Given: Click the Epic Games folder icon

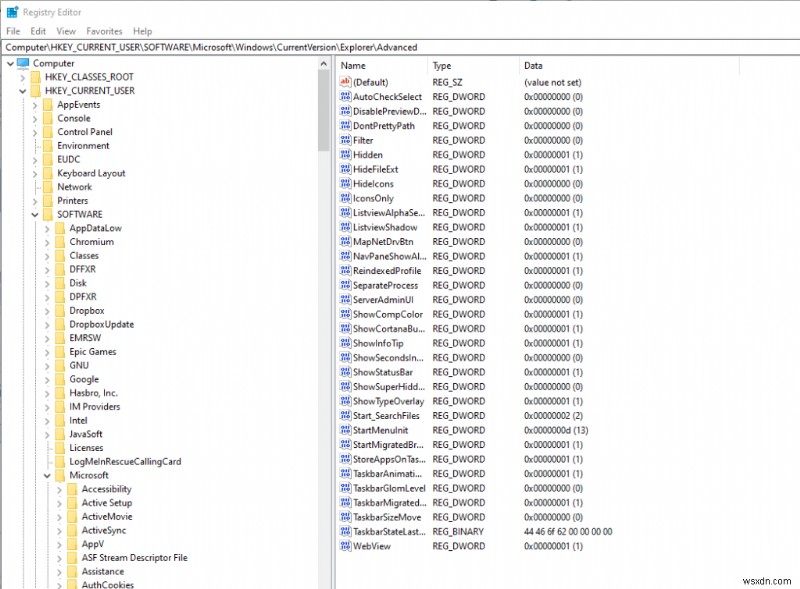Looking at the screenshot, I should pyautogui.click(x=62, y=351).
